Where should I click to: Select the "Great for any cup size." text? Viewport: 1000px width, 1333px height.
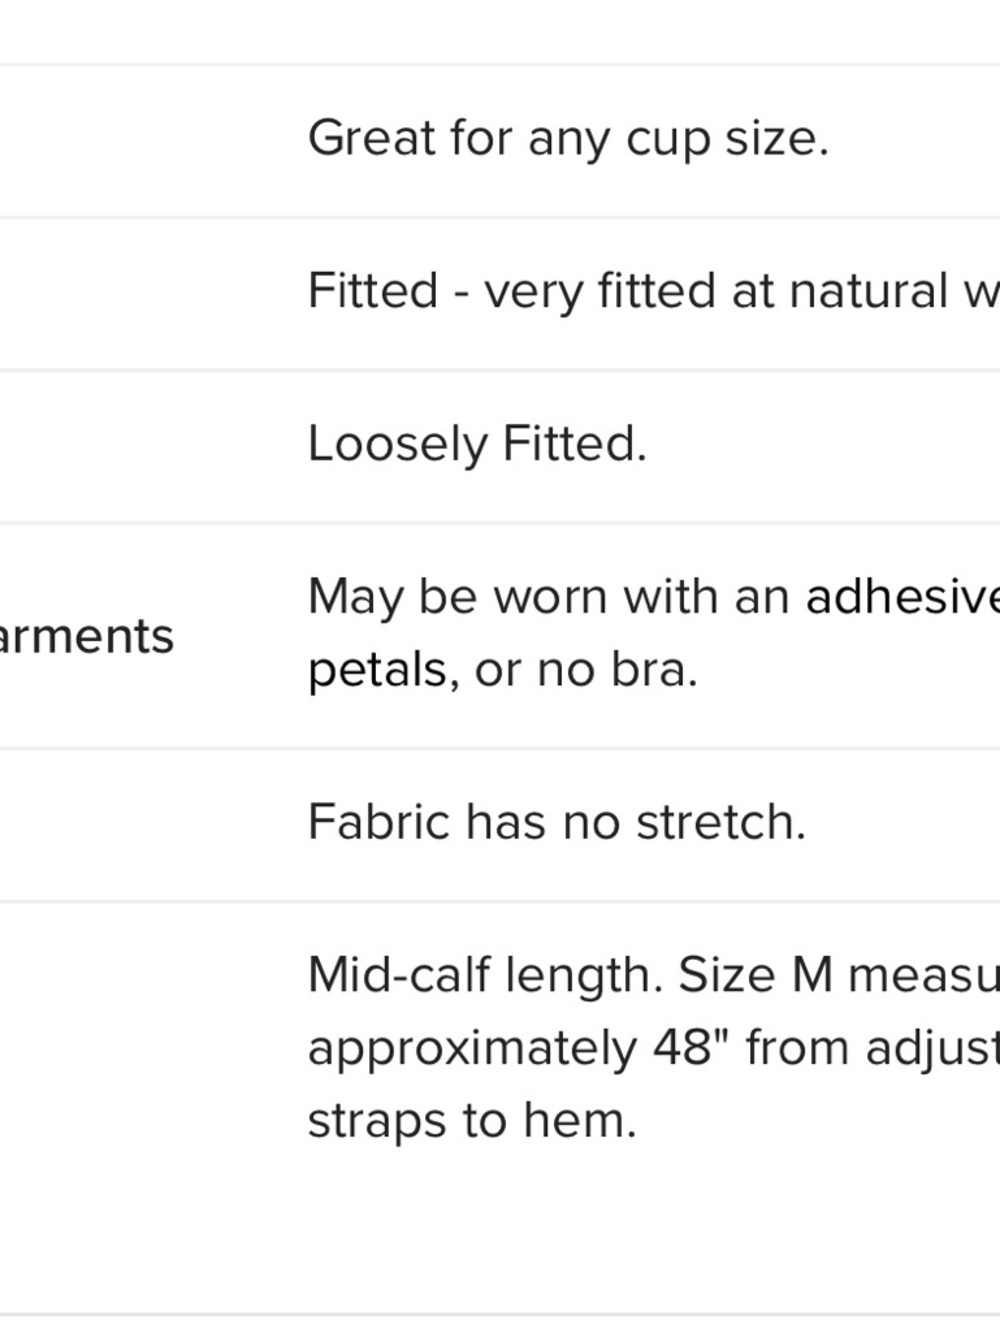tap(568, 139)
